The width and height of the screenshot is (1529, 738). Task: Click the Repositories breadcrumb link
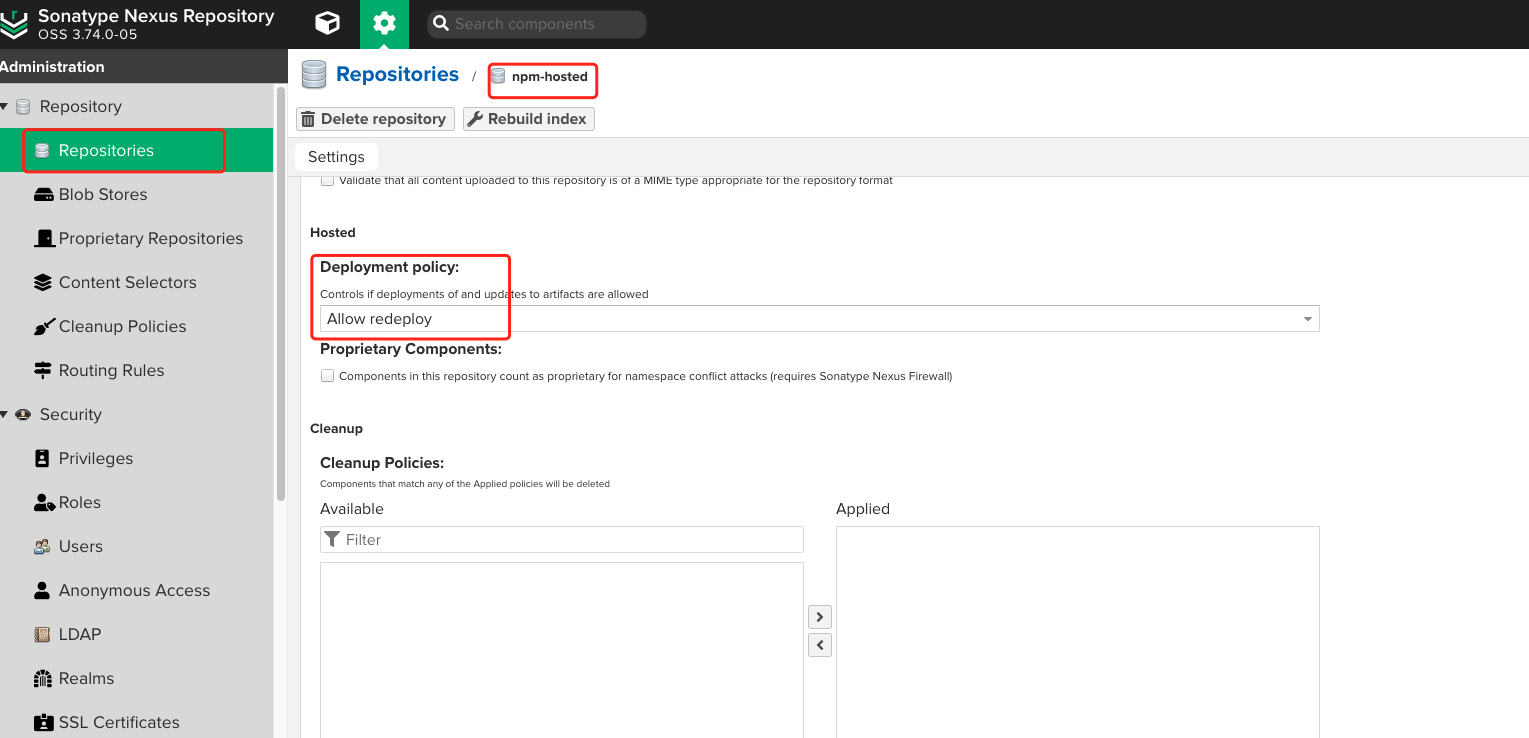[397, 75]
